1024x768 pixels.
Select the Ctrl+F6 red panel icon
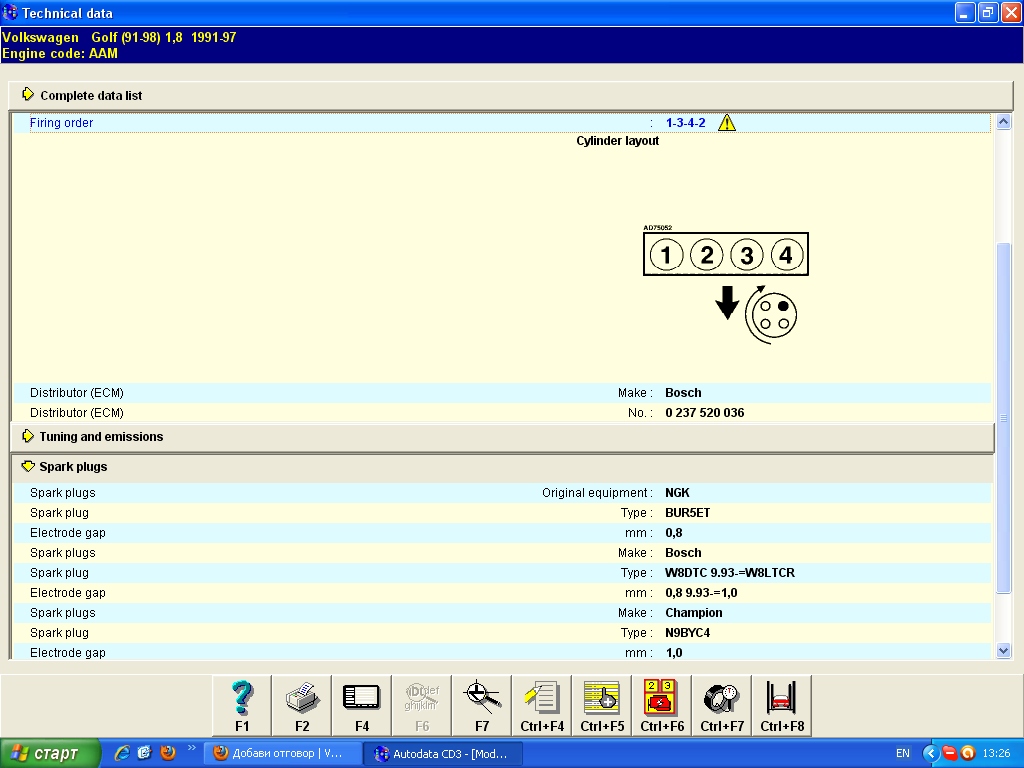(662, 705)
